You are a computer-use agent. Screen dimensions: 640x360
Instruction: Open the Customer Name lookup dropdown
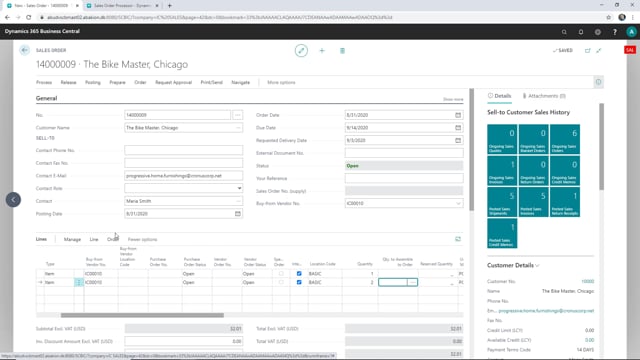coord(238,128)
